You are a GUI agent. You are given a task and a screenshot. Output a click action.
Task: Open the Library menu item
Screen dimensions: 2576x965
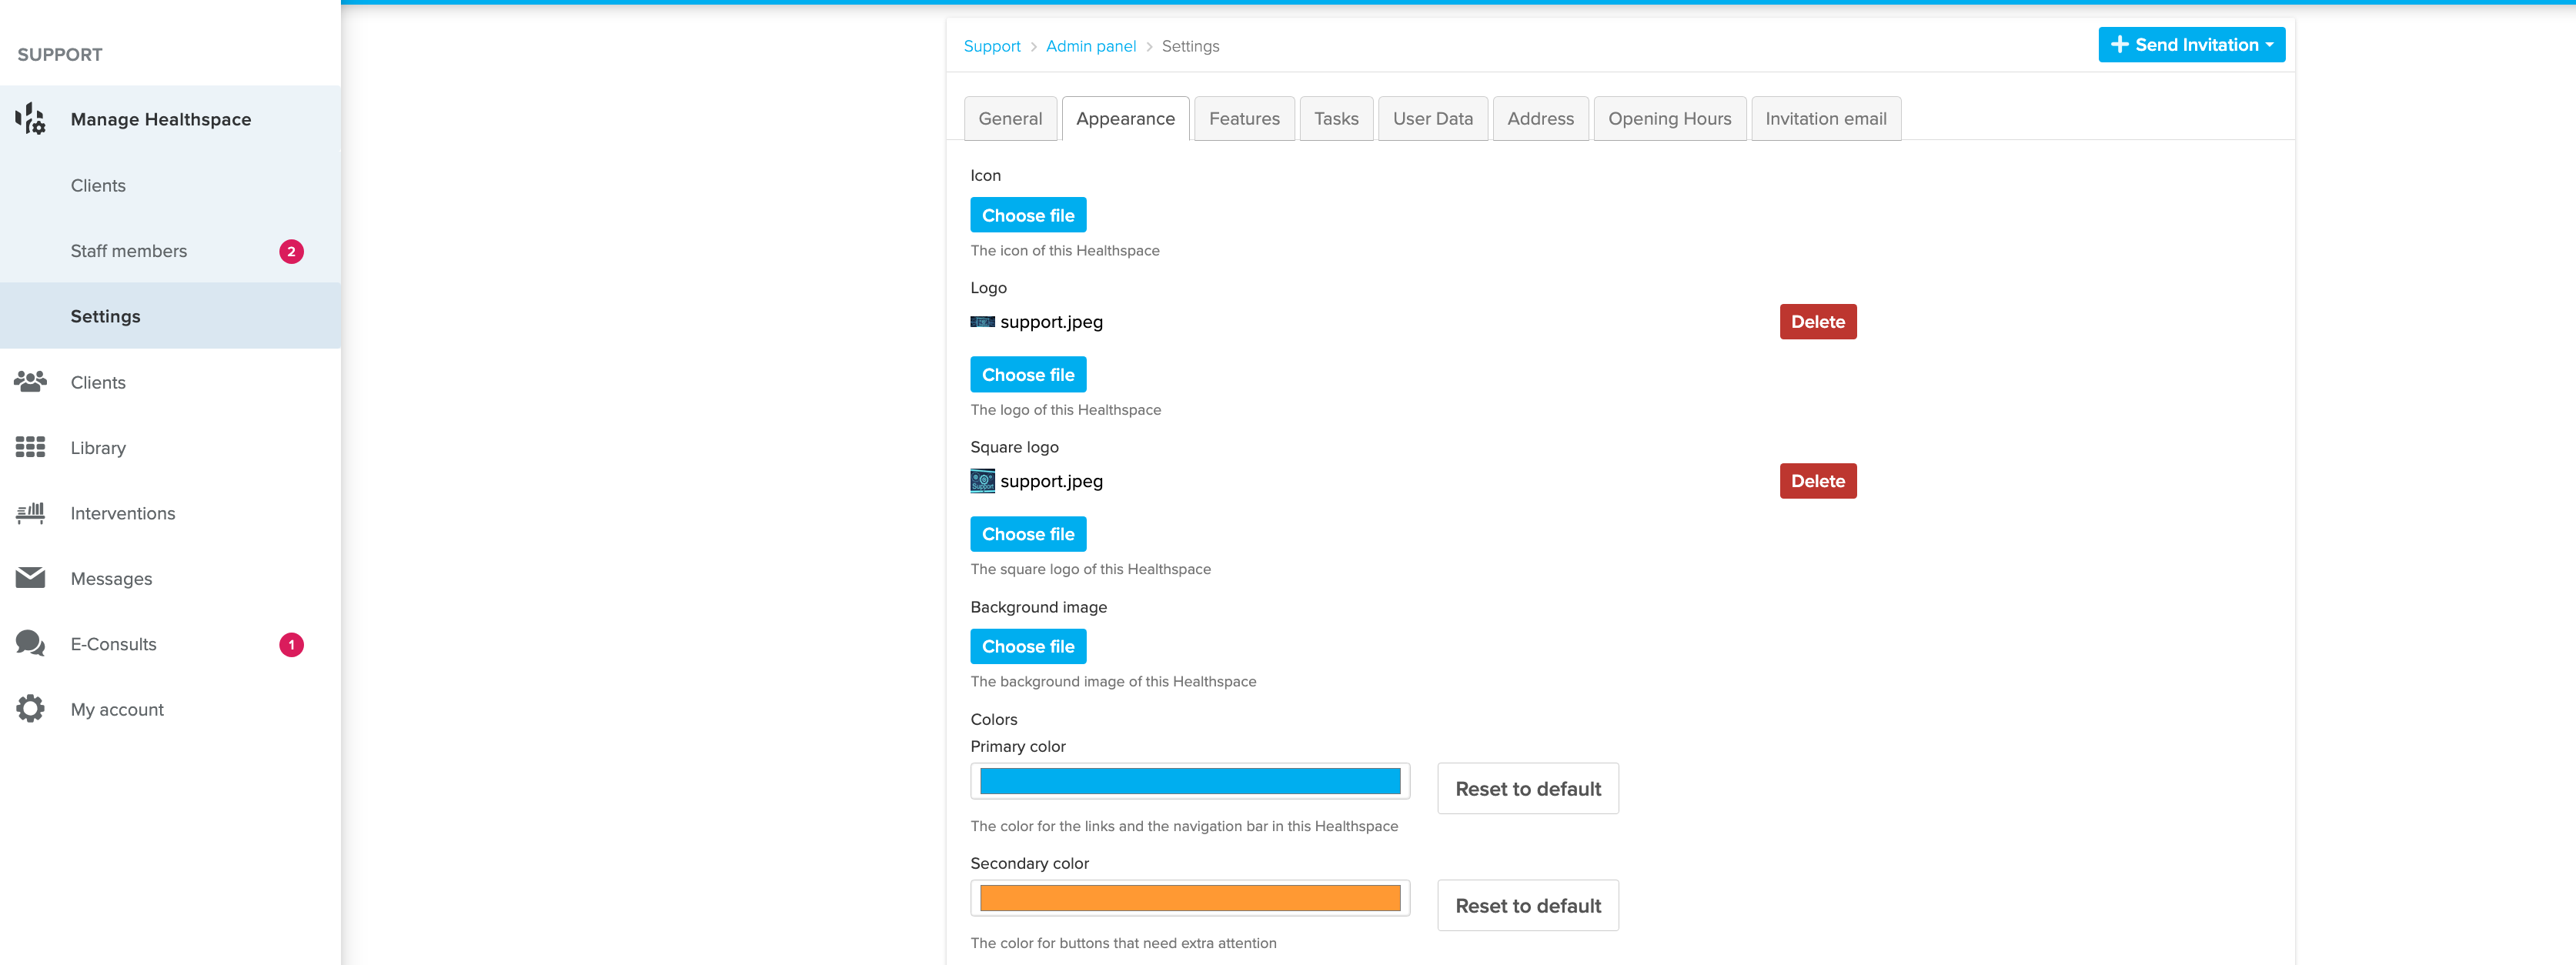pos(170,448)
